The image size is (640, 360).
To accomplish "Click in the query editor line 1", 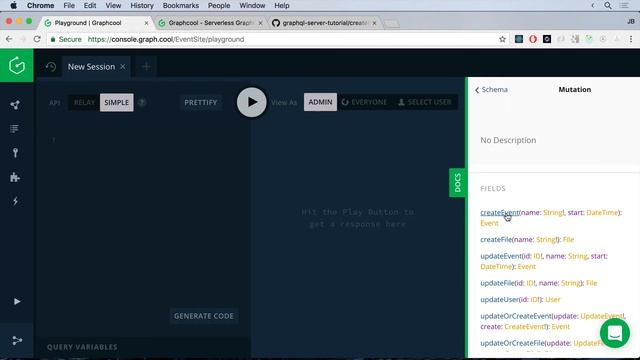I will (151, 140).
